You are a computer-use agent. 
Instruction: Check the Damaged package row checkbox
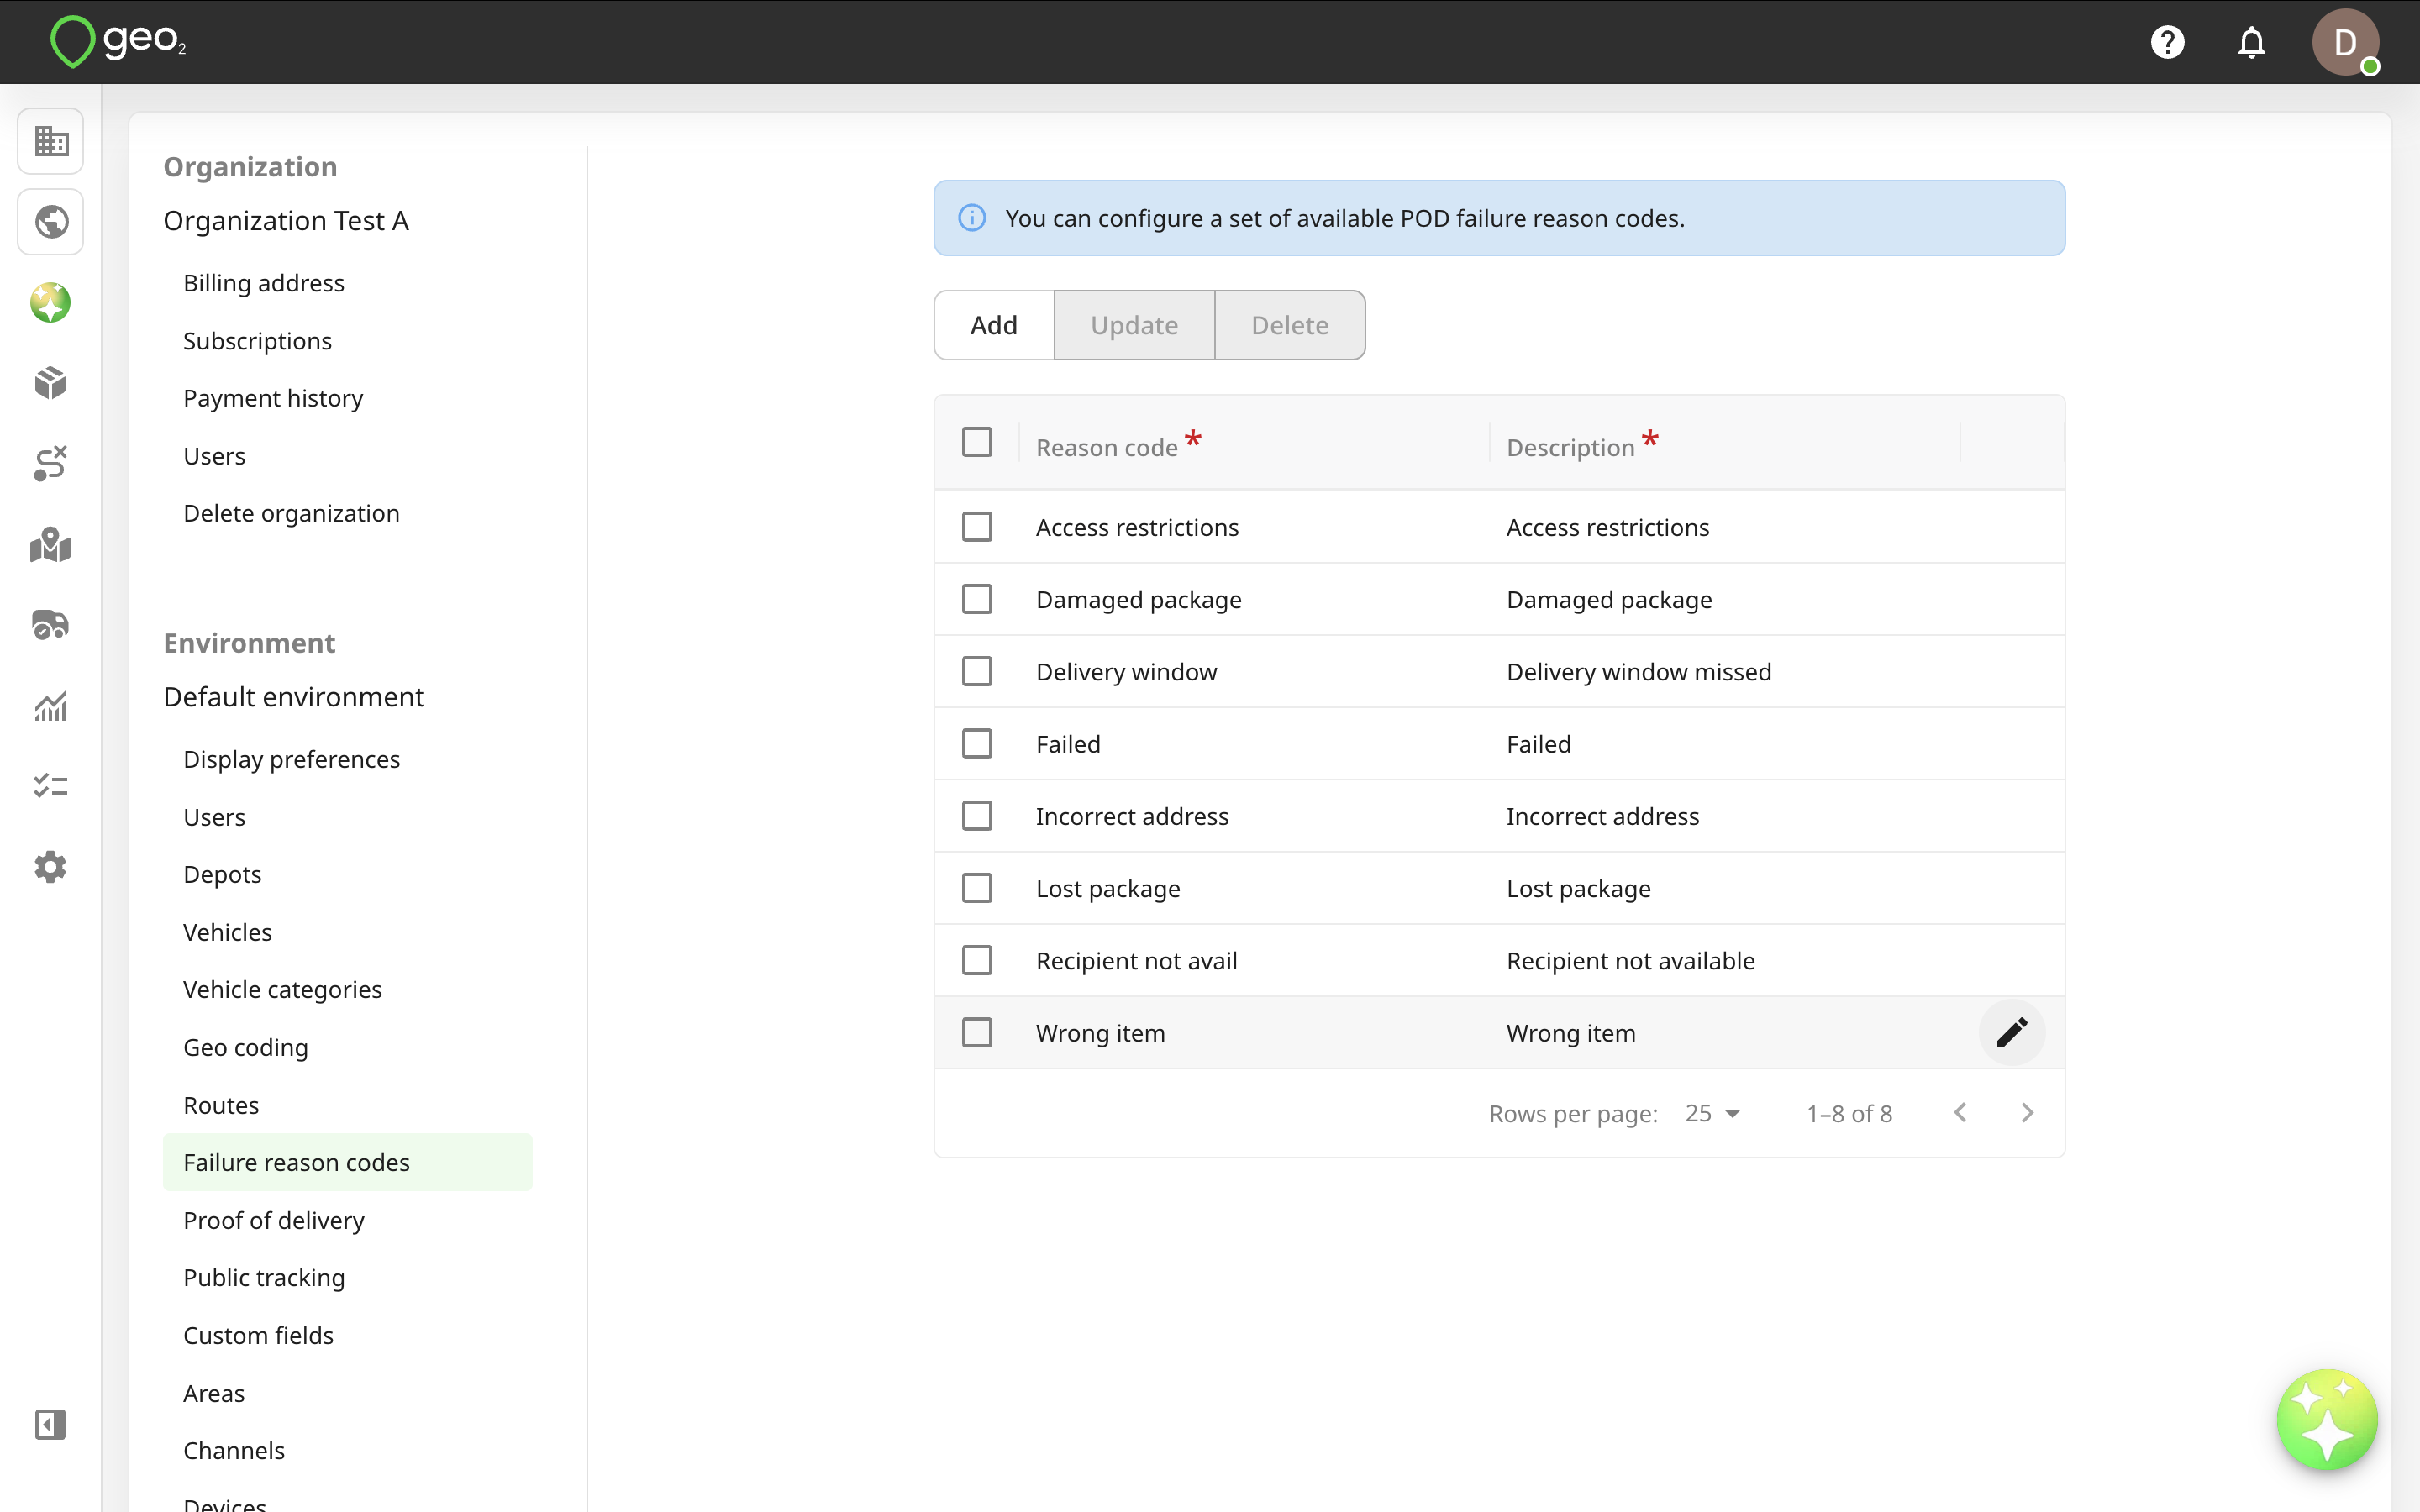(977, 599)
